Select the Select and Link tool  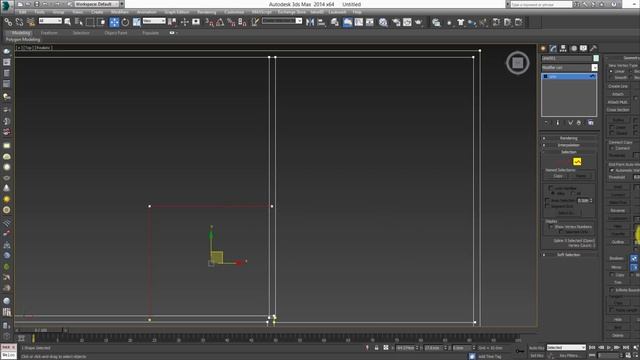8,22
